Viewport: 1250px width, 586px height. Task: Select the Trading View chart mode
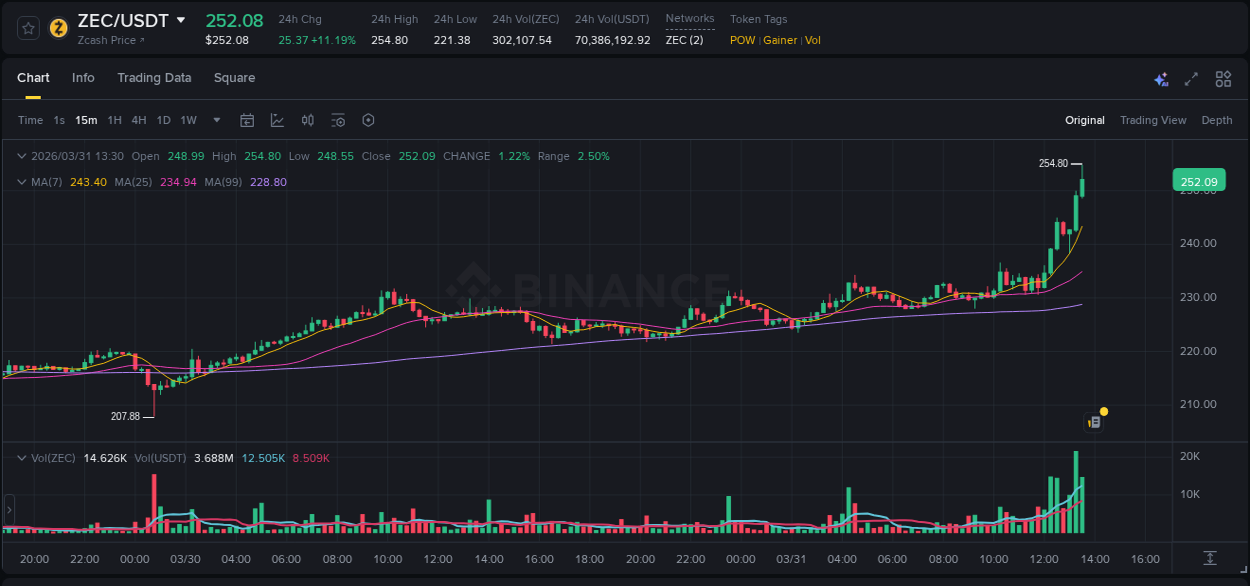point(1153,119)
